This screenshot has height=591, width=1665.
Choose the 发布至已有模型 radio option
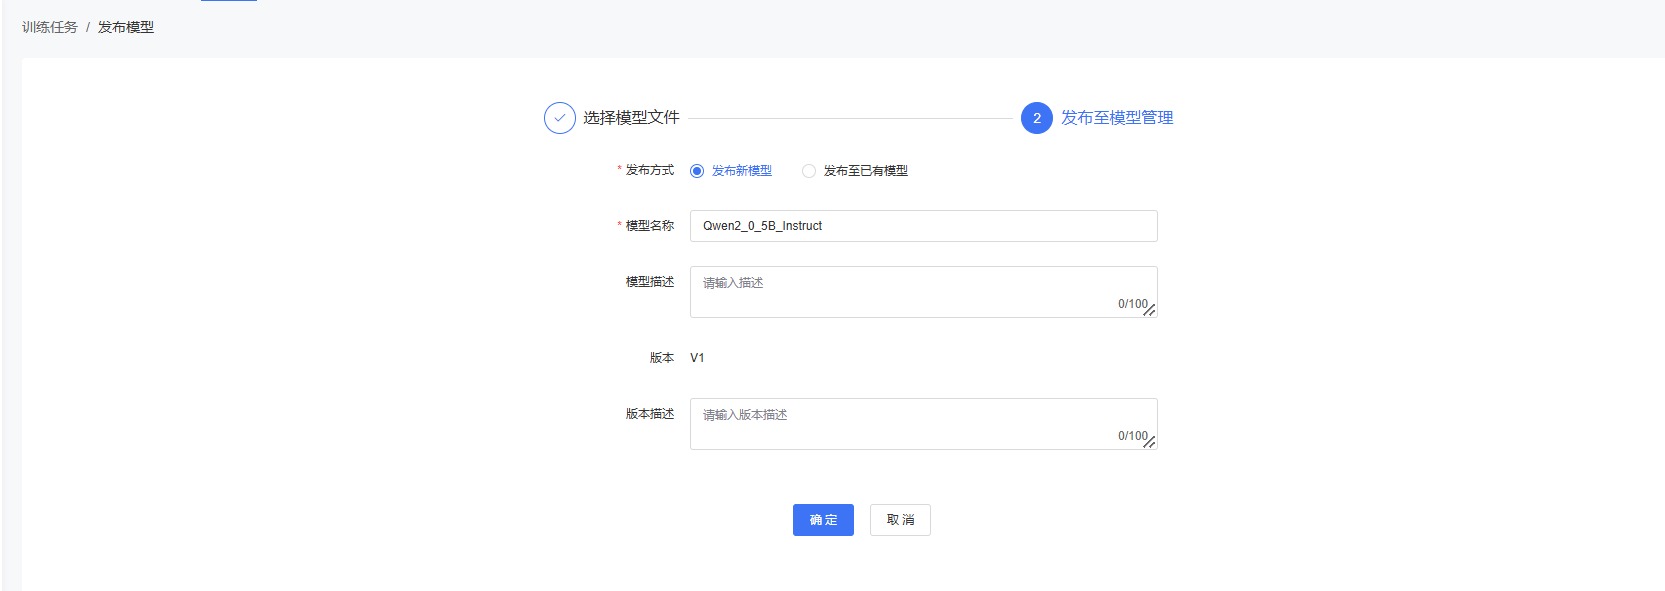(x=809, y=171)
